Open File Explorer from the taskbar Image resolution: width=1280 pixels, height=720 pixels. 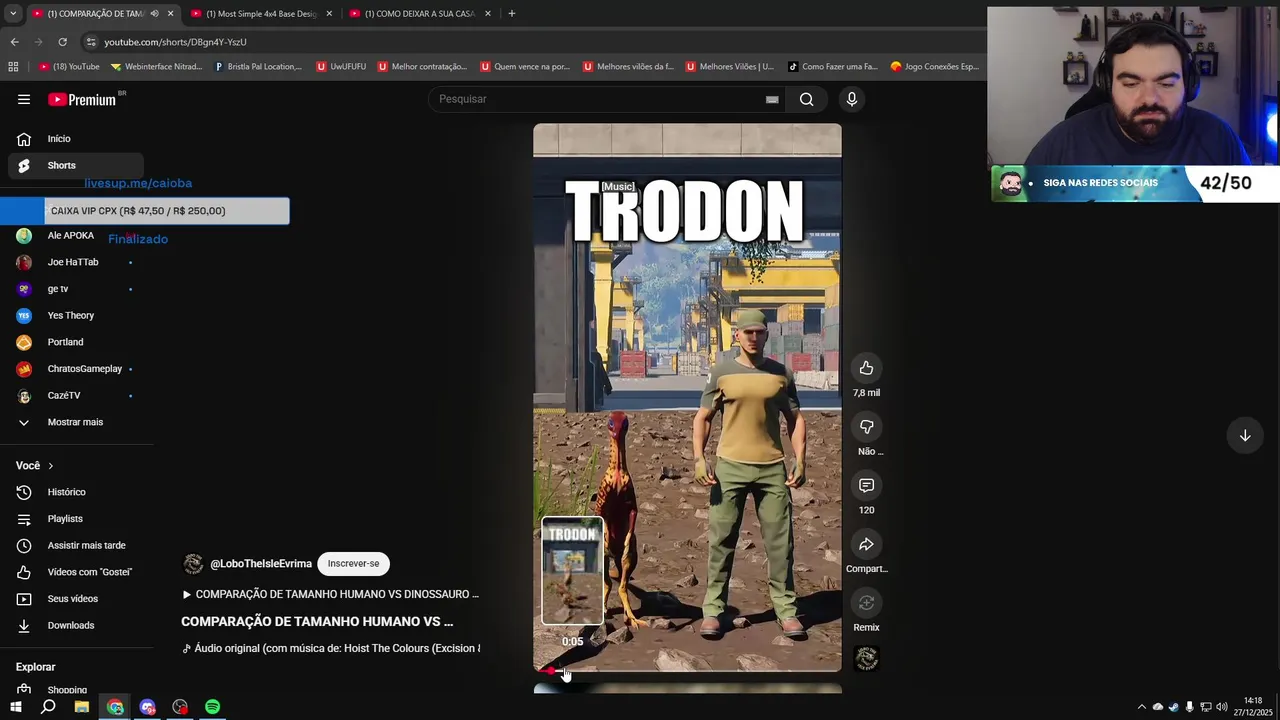click(x=82, y=707)
